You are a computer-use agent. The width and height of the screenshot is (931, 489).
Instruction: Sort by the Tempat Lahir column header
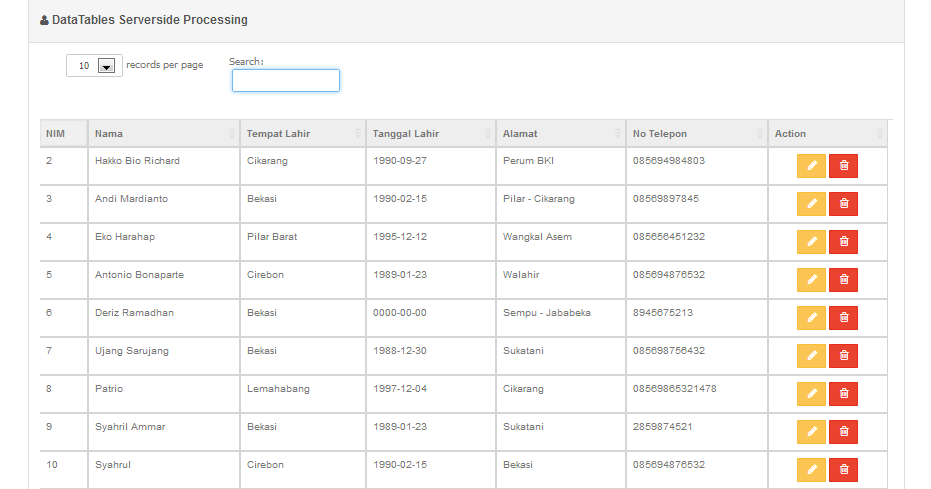303,134
